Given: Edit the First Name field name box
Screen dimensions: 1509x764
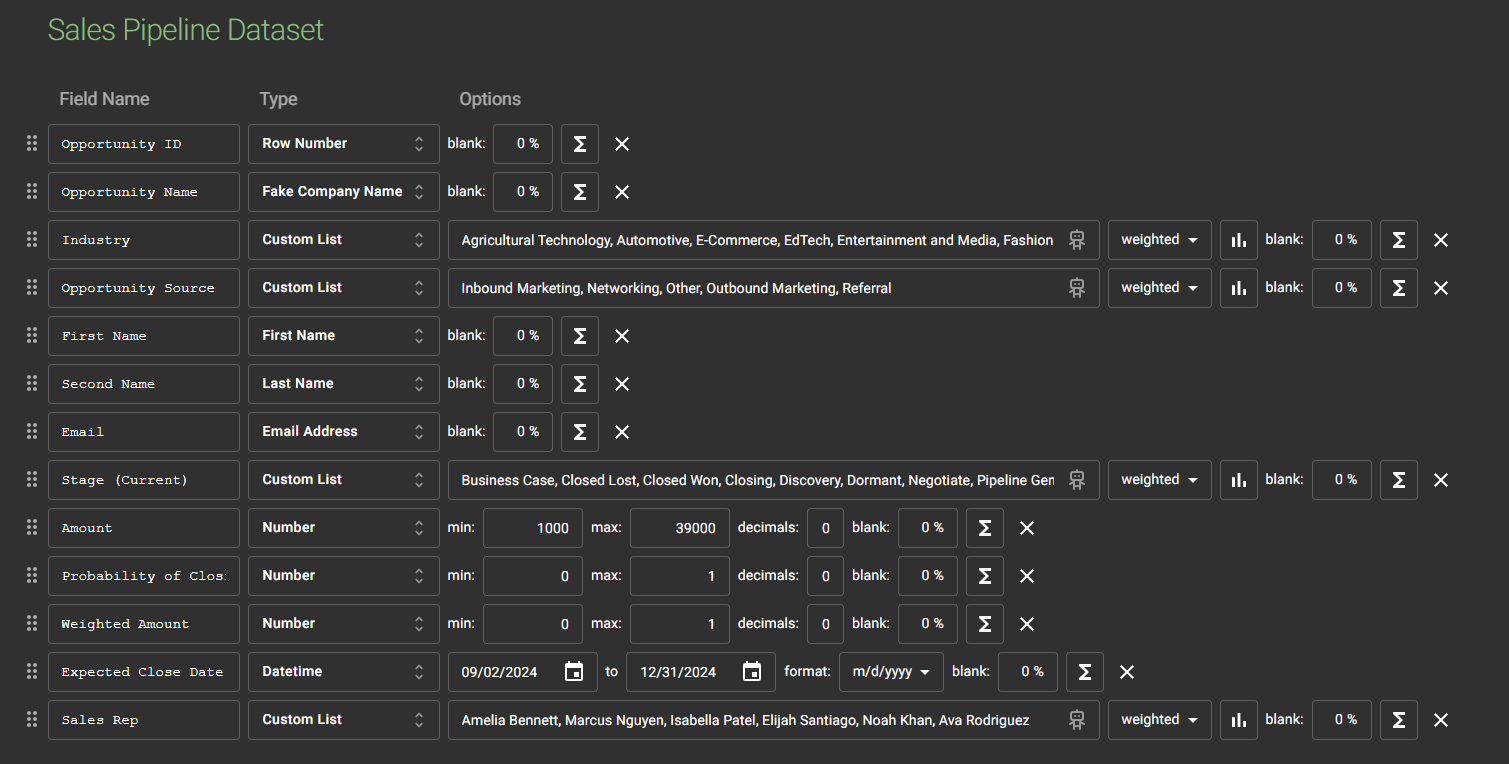Looking at the screenshot, I should 143,336.
